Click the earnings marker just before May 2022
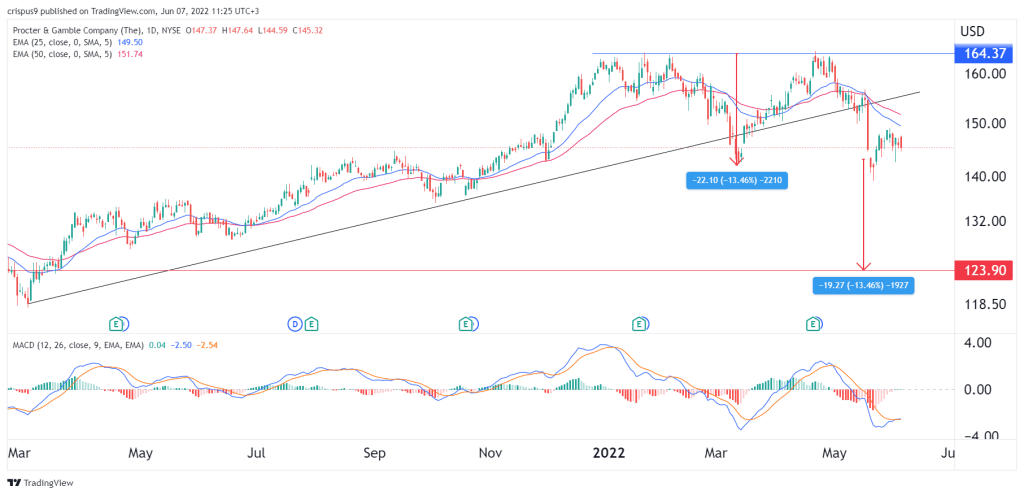Viewport: 1024px width, 495px height. coord(814,323)
